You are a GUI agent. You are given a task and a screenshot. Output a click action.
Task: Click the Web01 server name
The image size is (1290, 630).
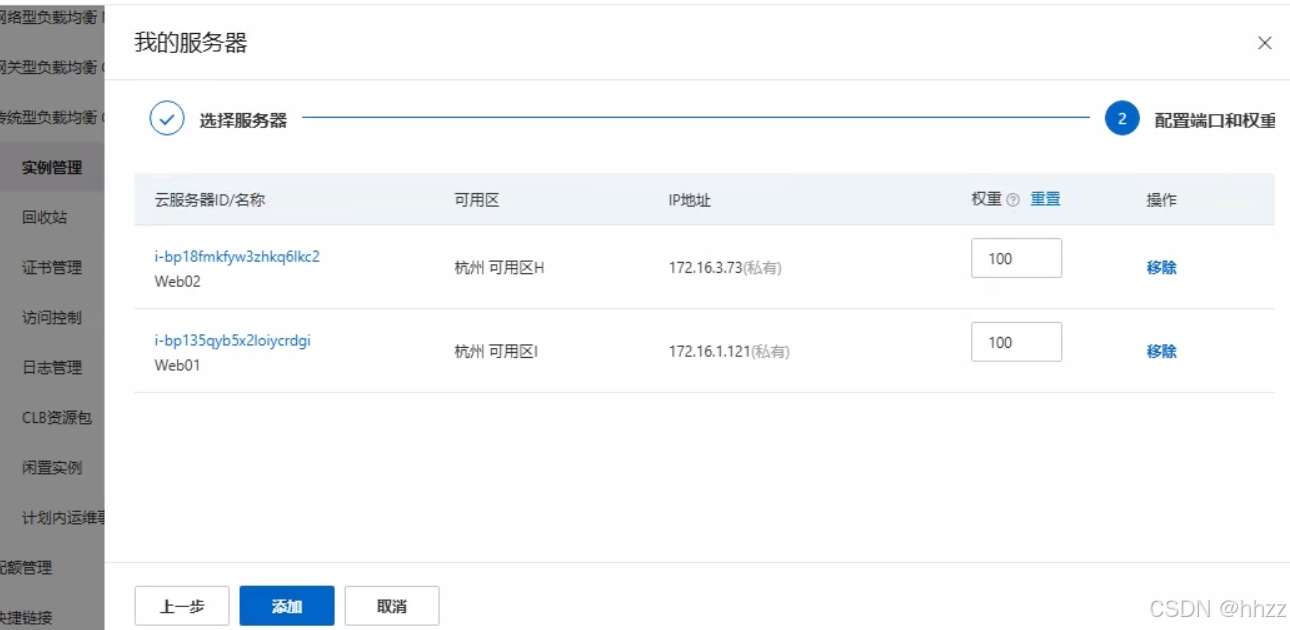click(177, 365)
